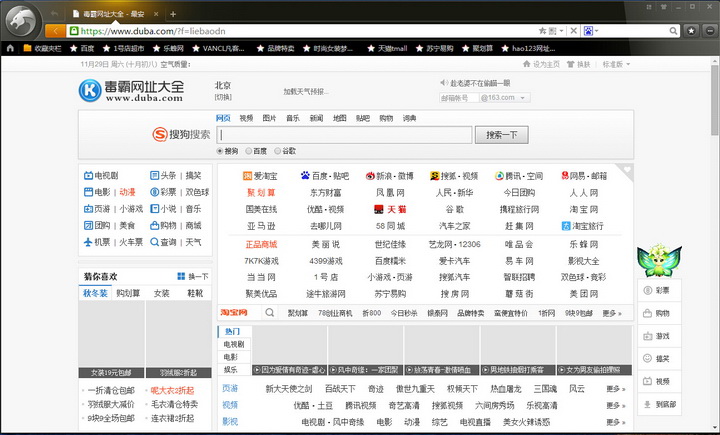Click the 邮箱帐号 email input field
Screen dimensions: 720x435
[458, 97]
